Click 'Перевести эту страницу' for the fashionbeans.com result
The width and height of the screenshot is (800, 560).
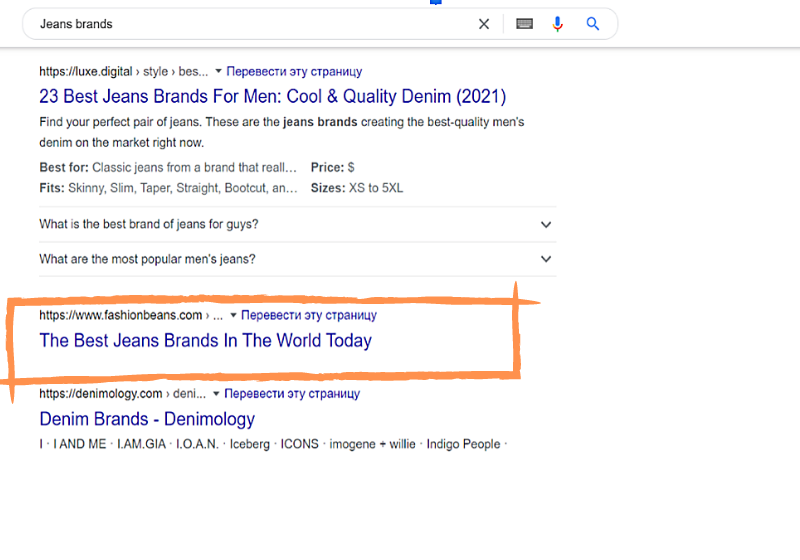pyautogui.click(x=309, y=315)
